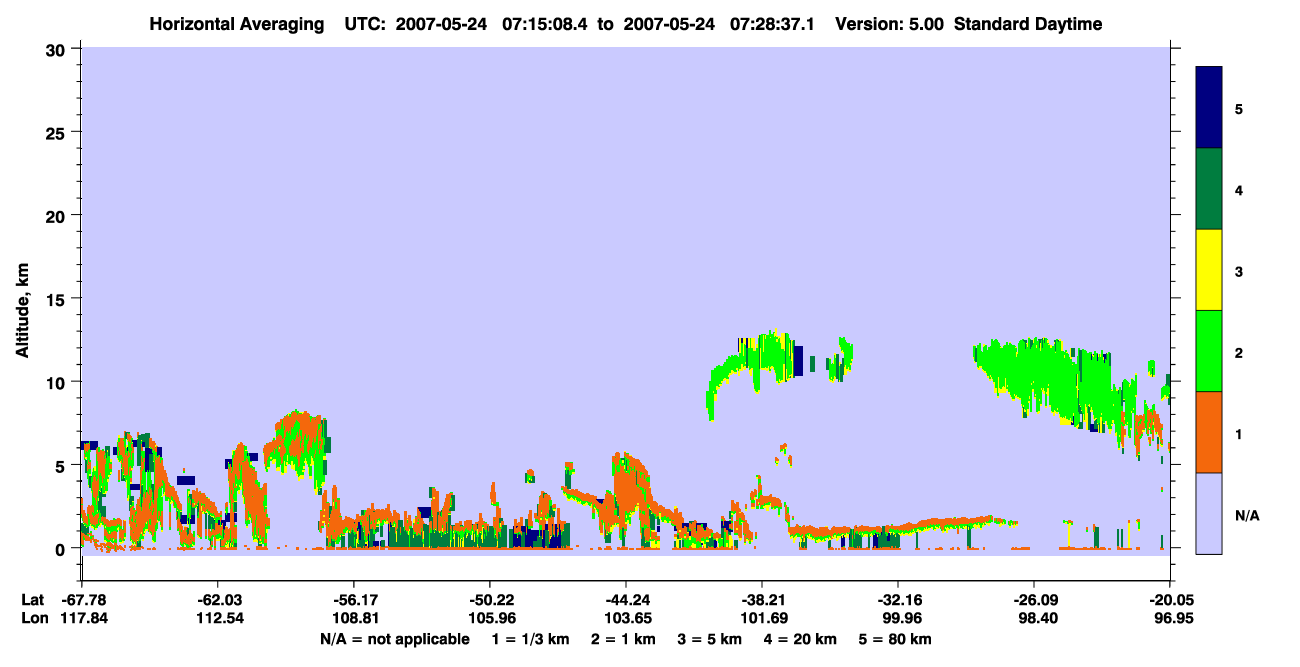Click longitude value 101.69

point(762,618)
